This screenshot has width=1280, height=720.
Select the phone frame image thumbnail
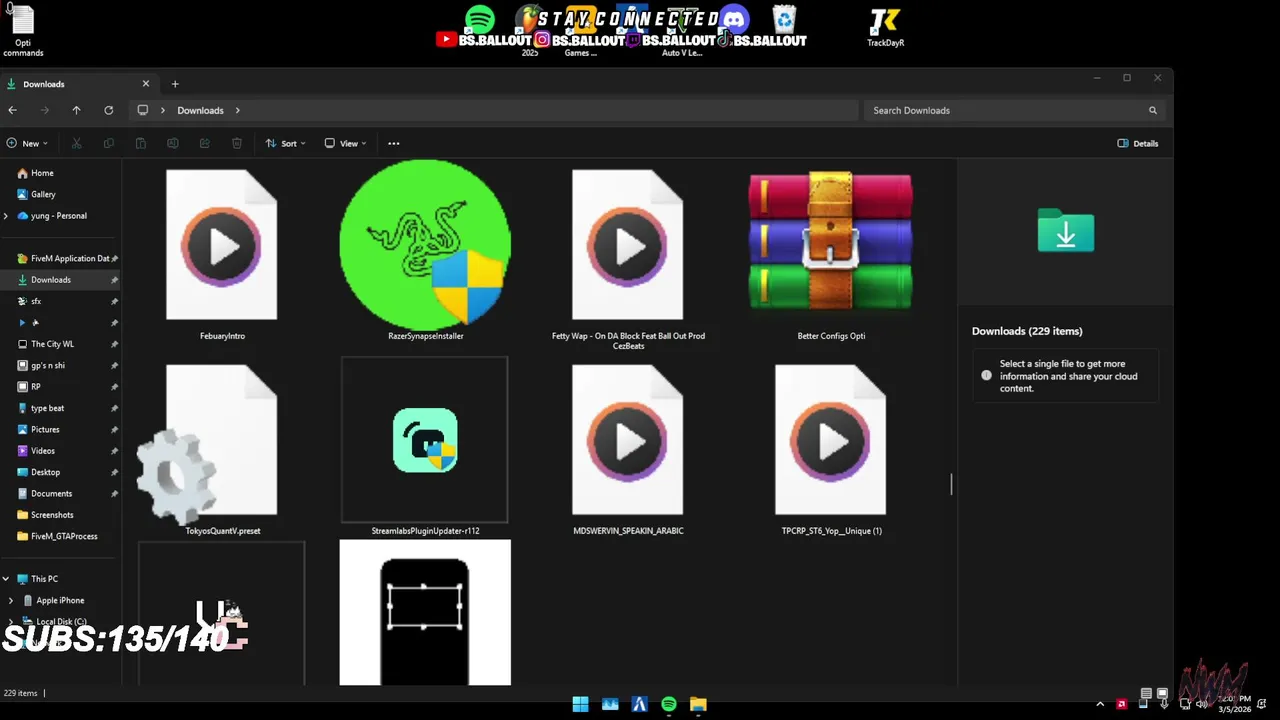click(x=425, y=613)
